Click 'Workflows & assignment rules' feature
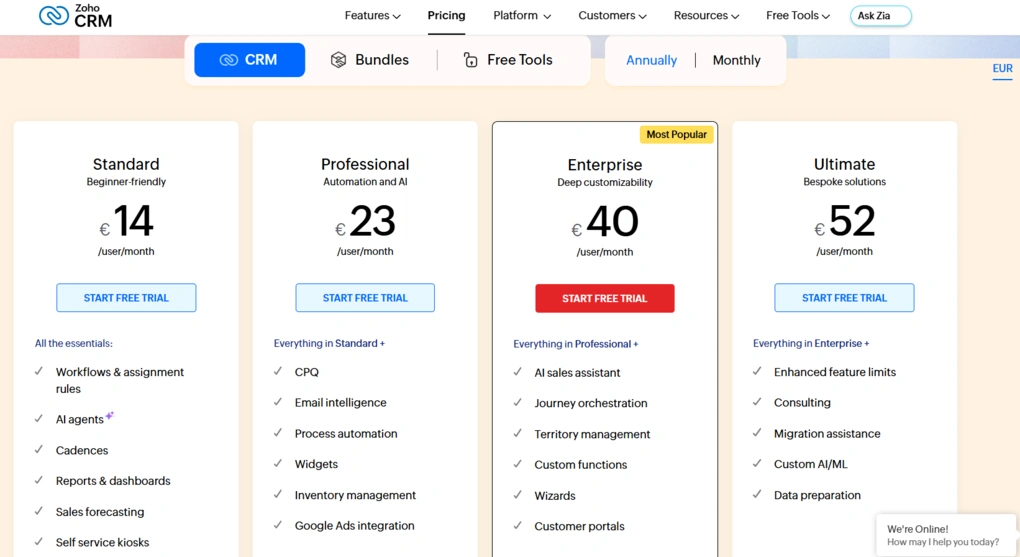 (x=120, y=381)
